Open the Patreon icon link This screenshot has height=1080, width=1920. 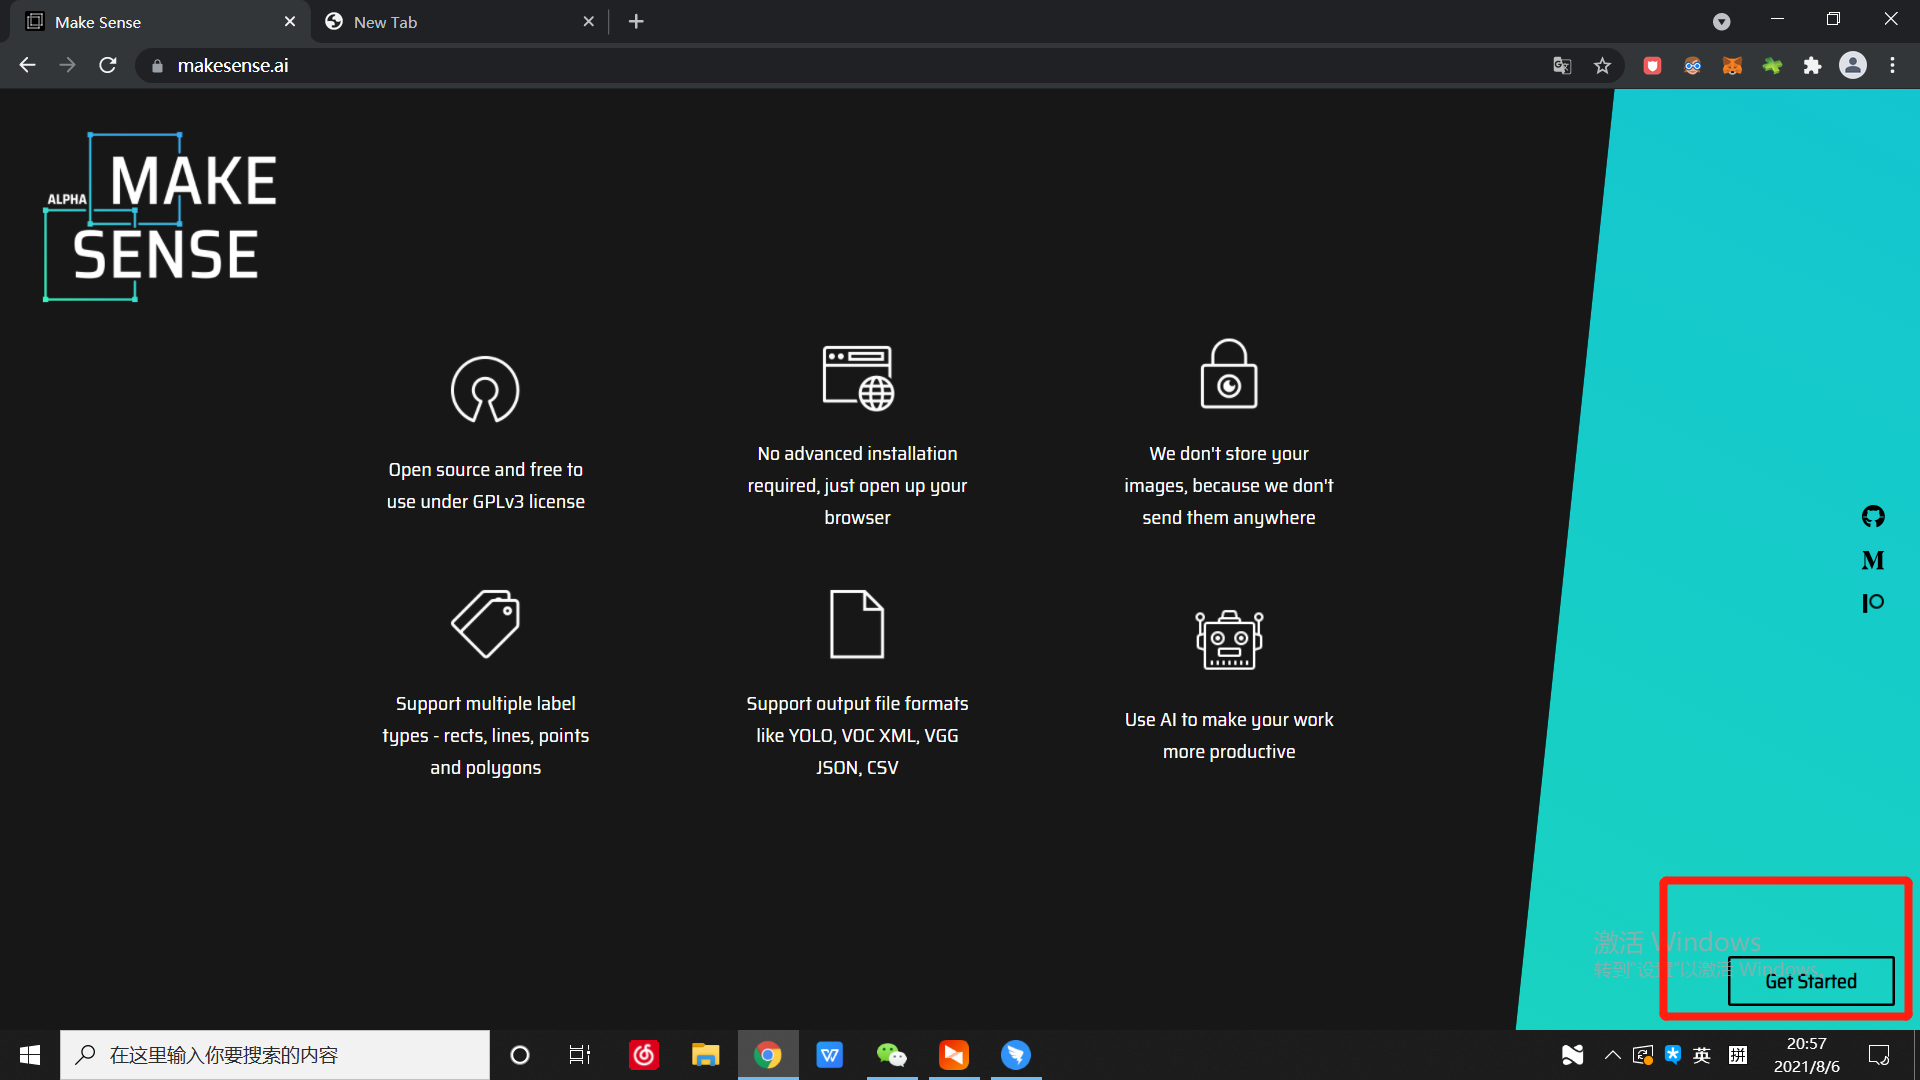coord(1873,603)
